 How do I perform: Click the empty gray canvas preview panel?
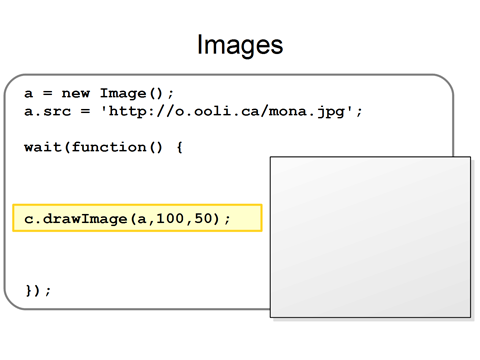(370, 237)
